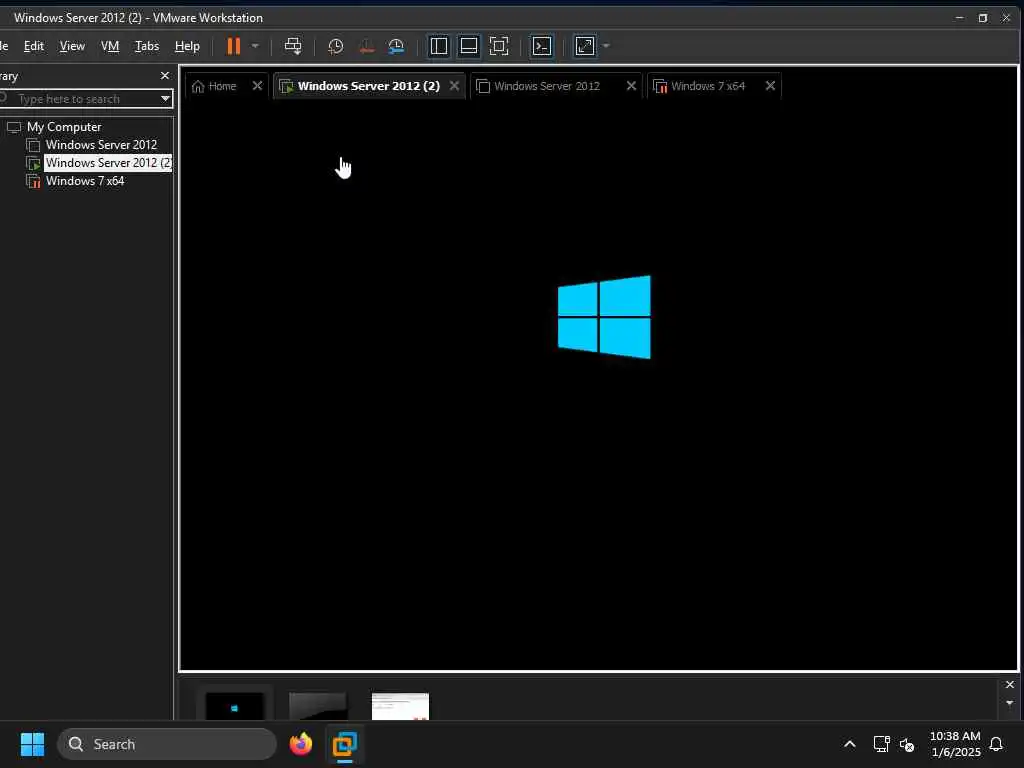The width and height of the screenshot is (1024, 768).
Task: Open the Windows Start menu
Action: click(32, 744)
